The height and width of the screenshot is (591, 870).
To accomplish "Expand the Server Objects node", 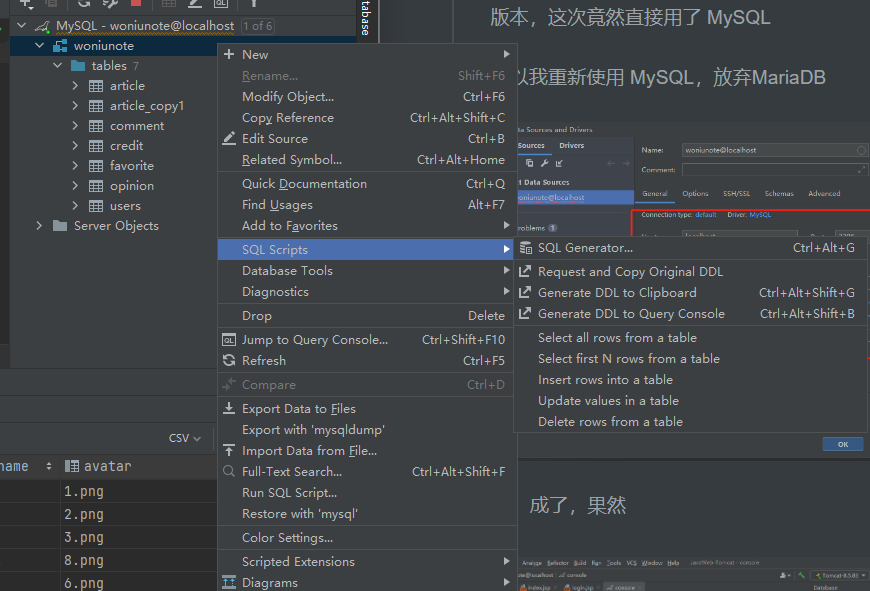I will click(x=39, y=225).
